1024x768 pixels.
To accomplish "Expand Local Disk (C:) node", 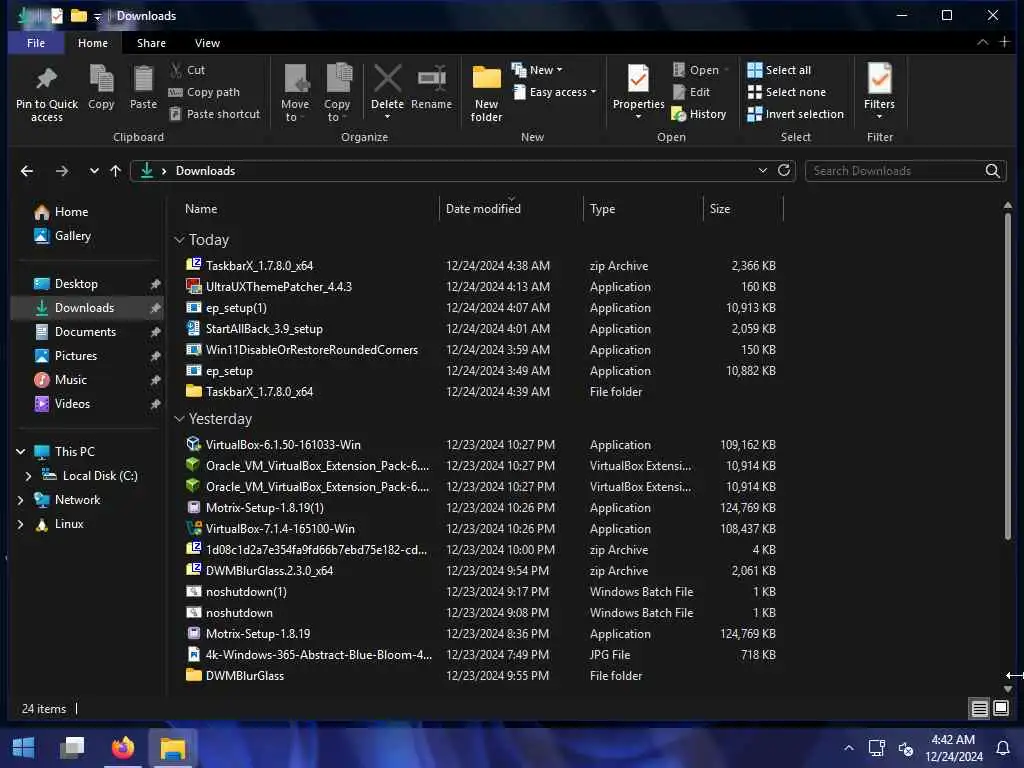I will pyautogui.click(x=29, y=476).
